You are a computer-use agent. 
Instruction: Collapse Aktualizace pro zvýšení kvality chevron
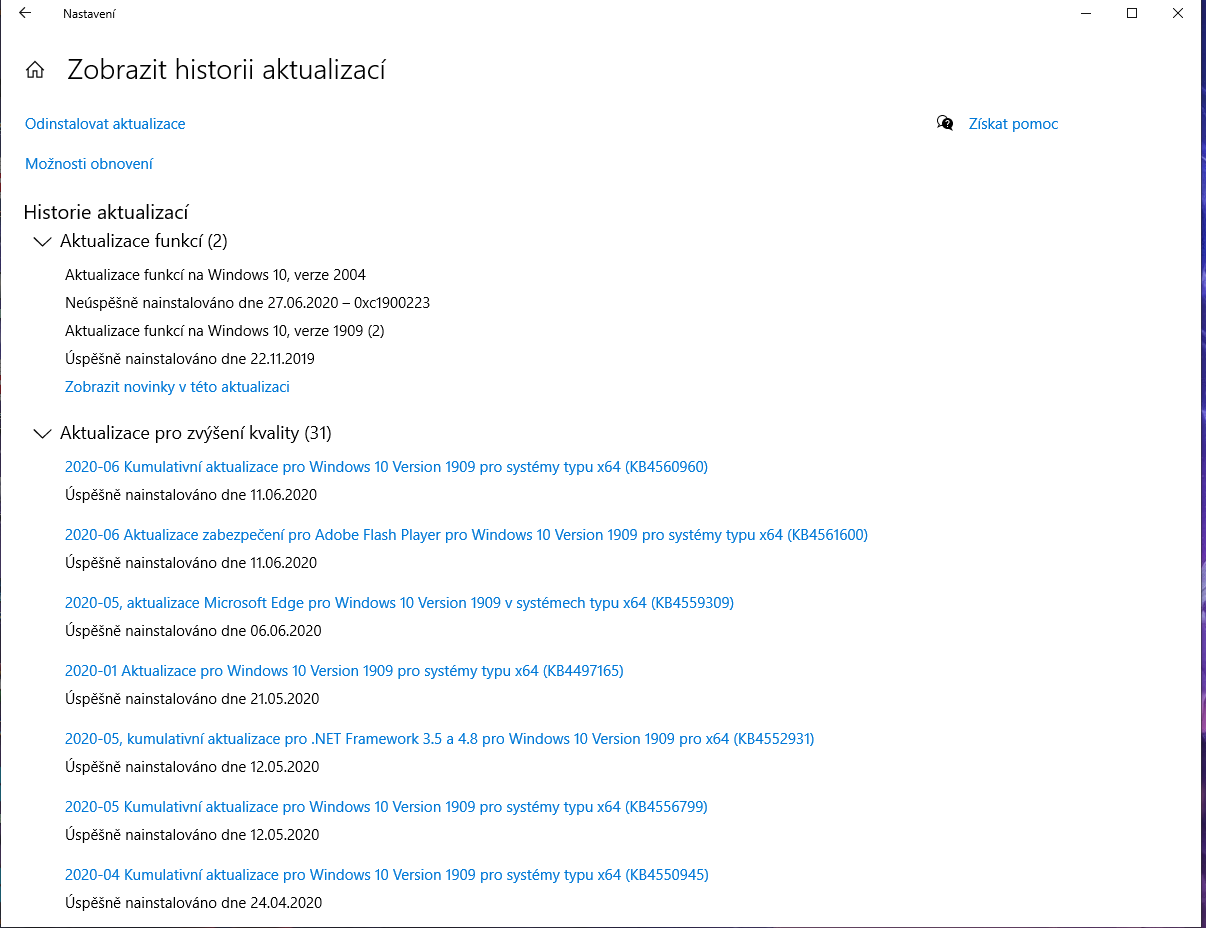click(x=42, y=433)
